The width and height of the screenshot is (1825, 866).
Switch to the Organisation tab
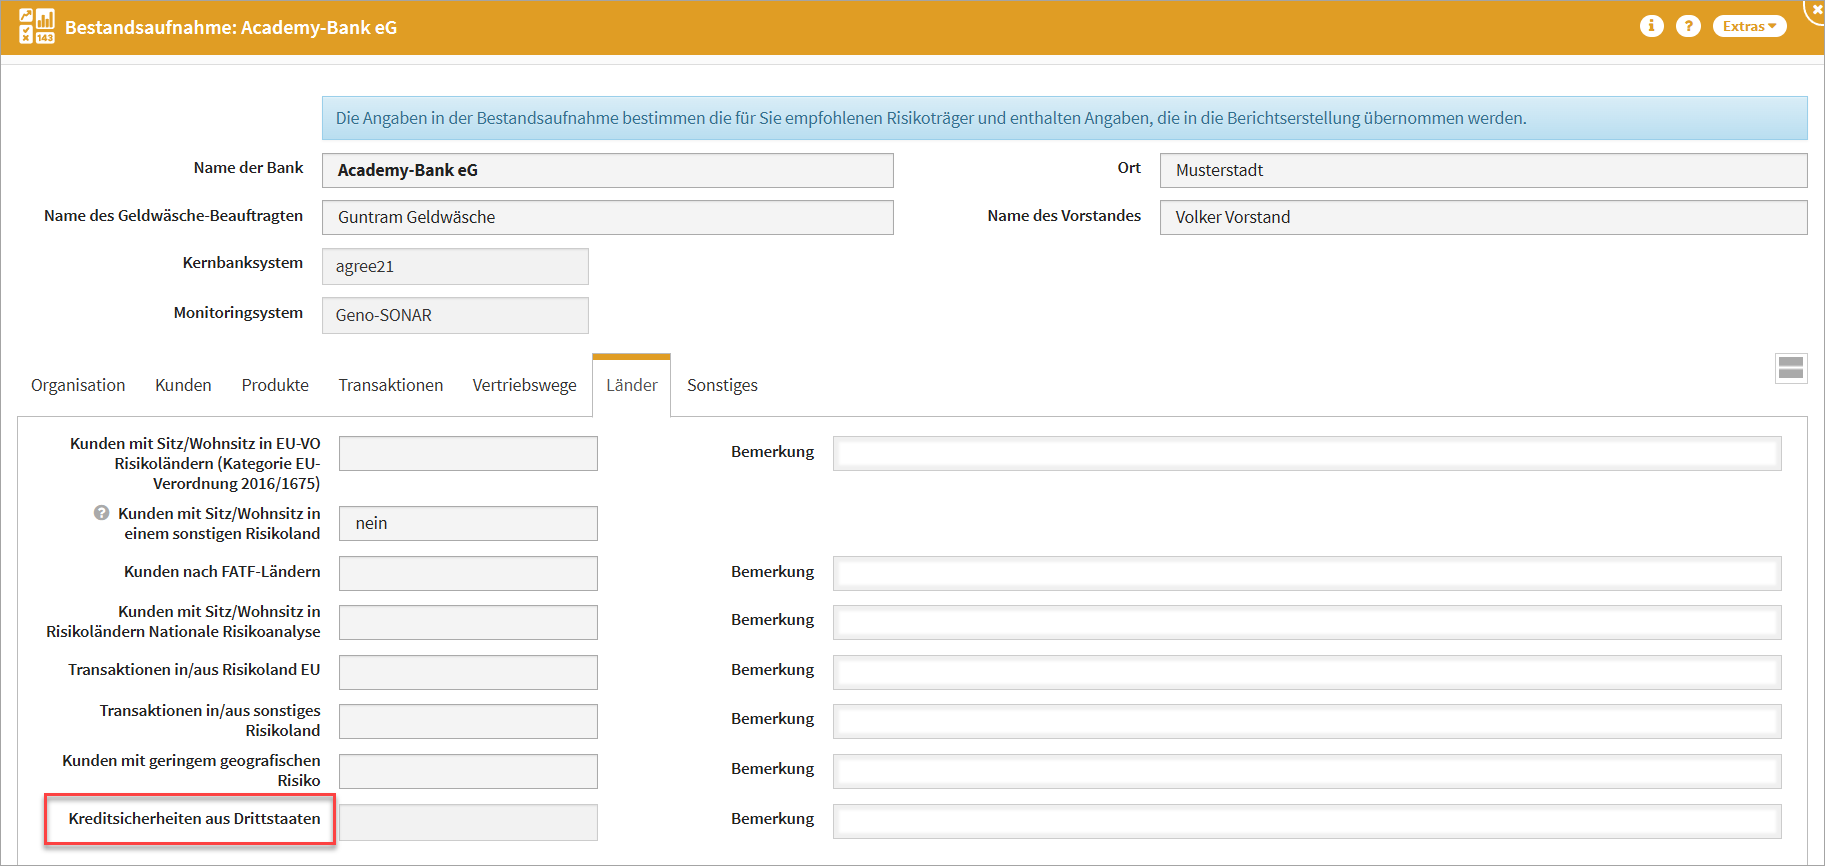[78, 385]
